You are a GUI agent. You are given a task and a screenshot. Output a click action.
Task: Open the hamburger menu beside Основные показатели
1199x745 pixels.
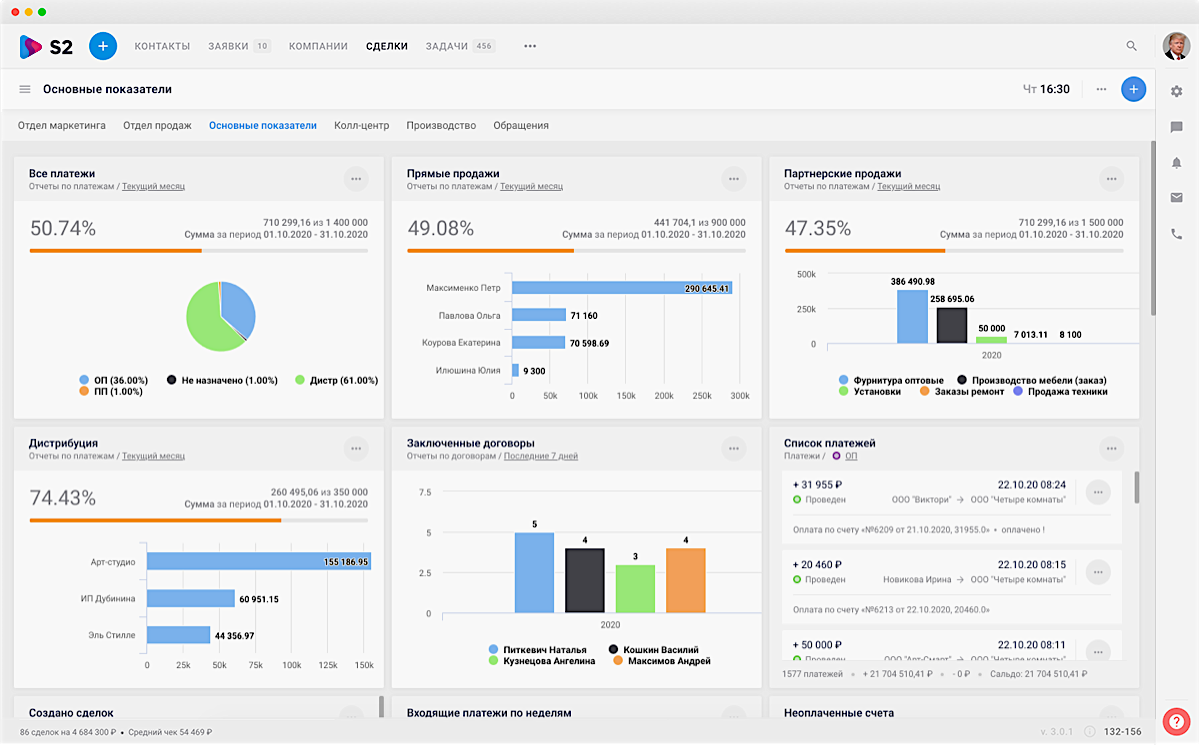pyautogui.click(x=24, y=89)
